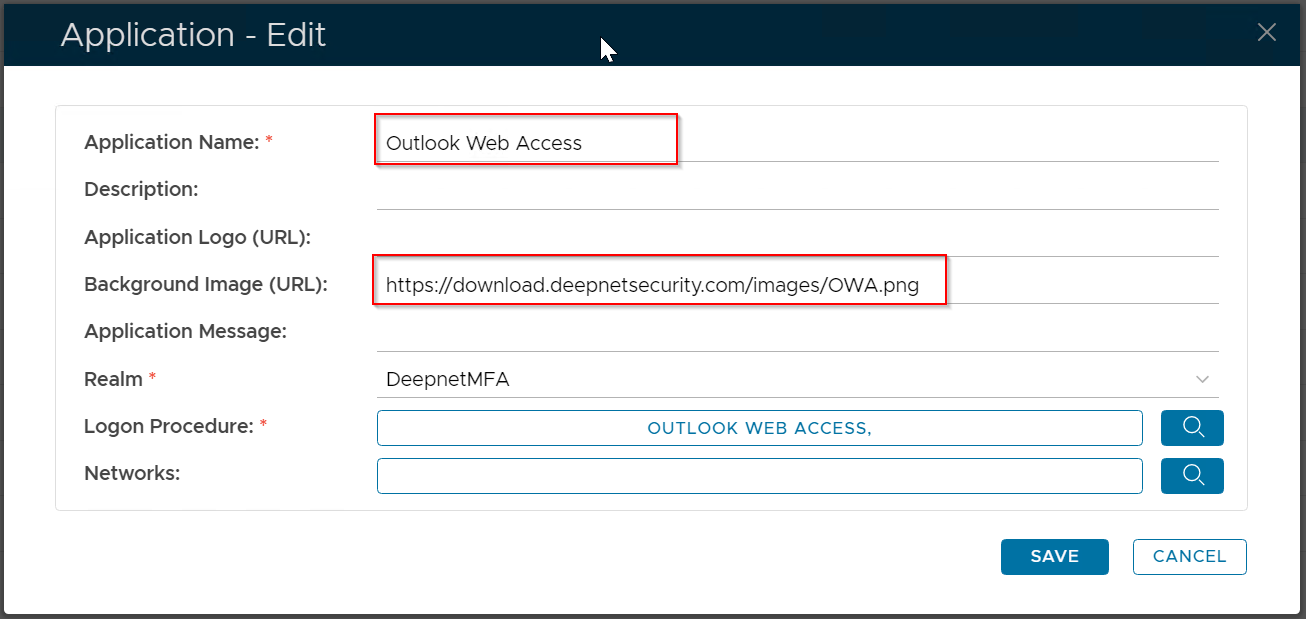Click the 'Application - Edit' dialog title
This screenshot has width=1306, height=619.
click(193, 35)
